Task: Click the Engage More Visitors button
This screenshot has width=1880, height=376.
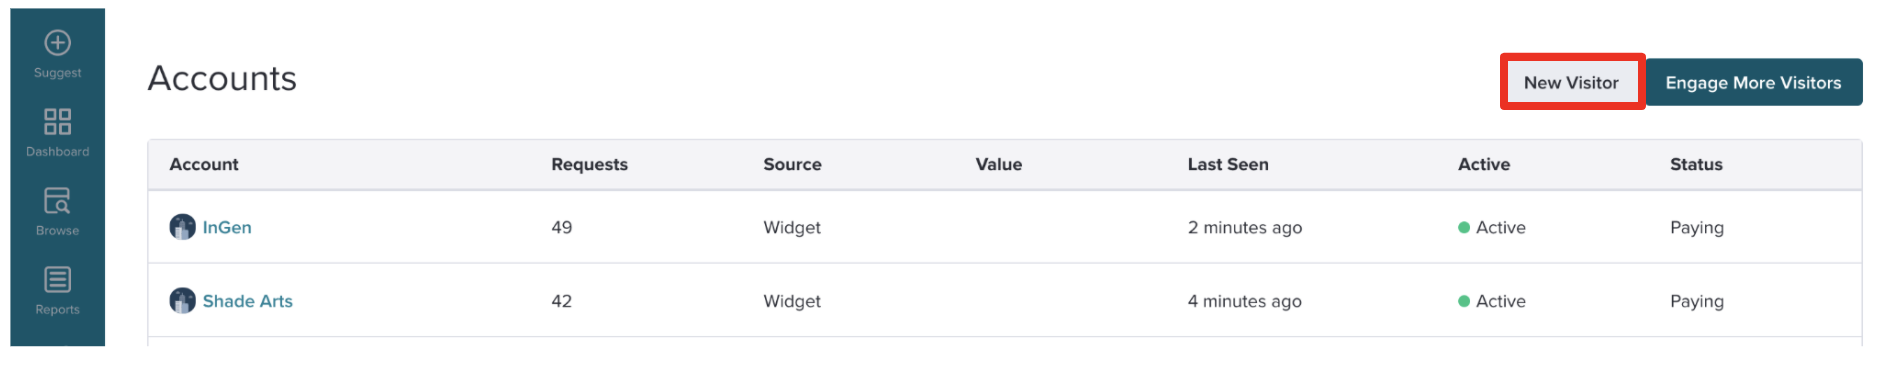Action: tap(1753, 82)
